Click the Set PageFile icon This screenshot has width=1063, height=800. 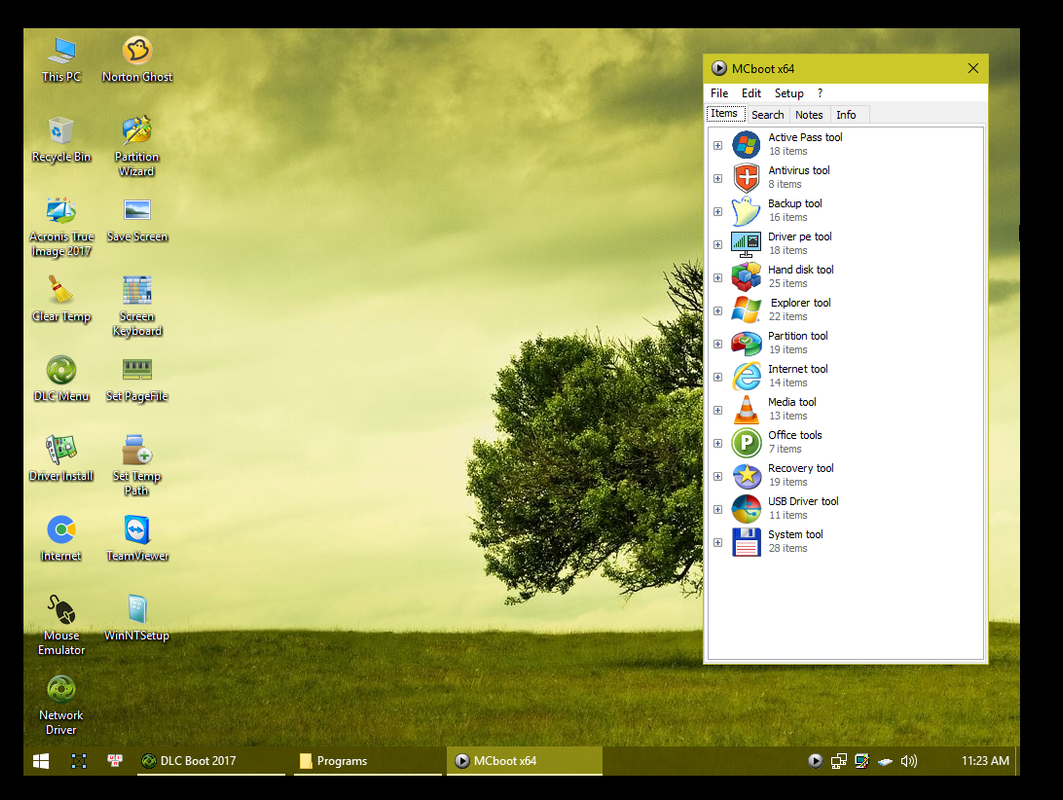[137, 379]
